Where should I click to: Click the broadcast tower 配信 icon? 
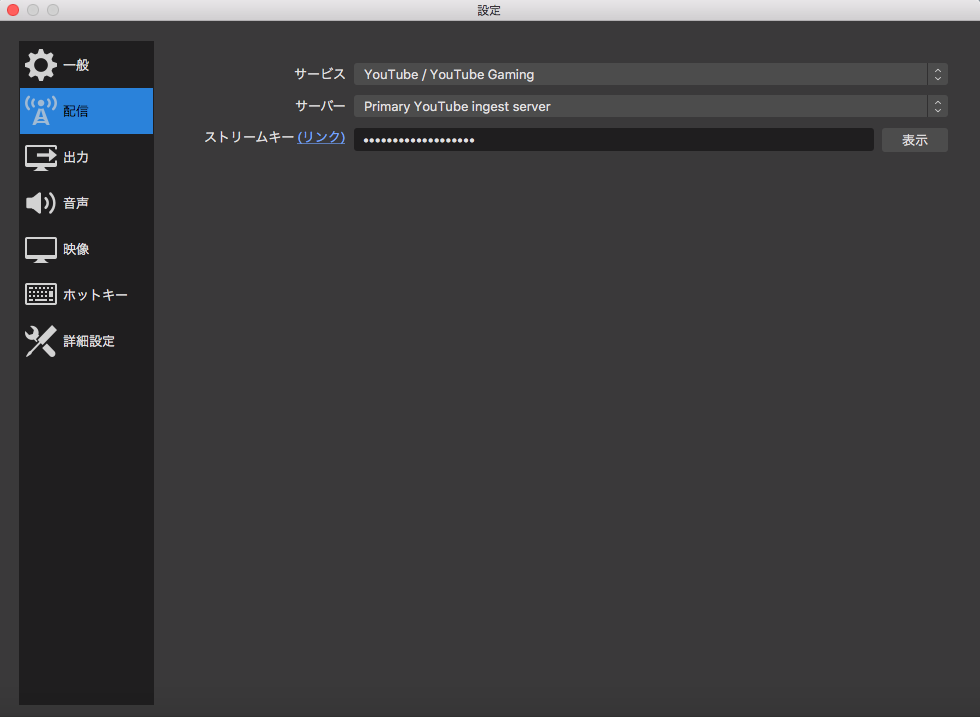point(41,111)
